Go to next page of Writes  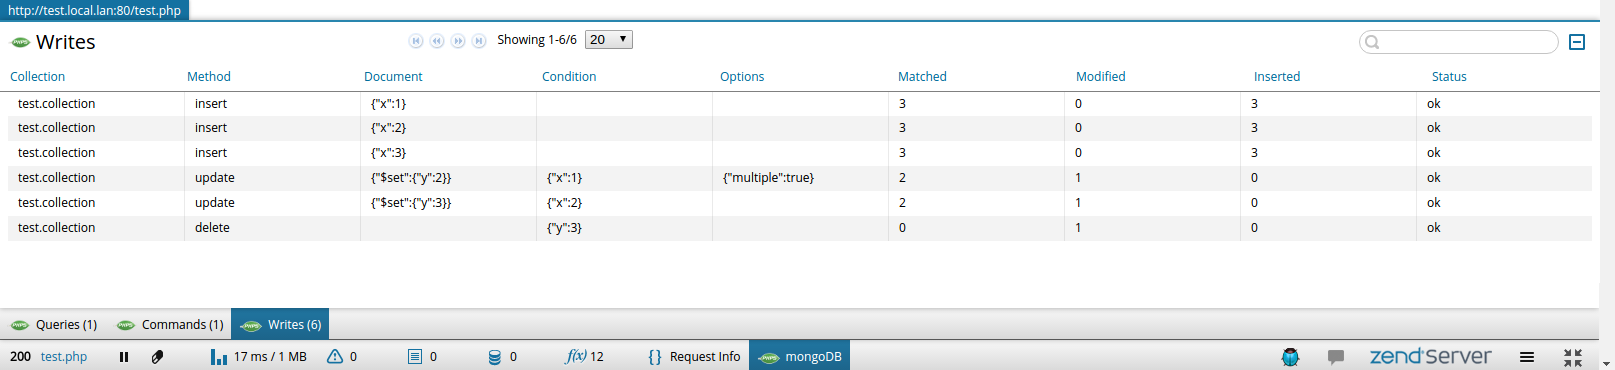458,41
